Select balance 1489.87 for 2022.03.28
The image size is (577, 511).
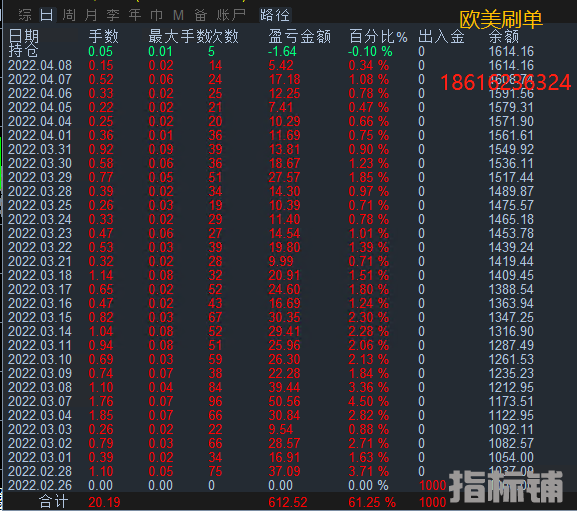coord(511,191)
